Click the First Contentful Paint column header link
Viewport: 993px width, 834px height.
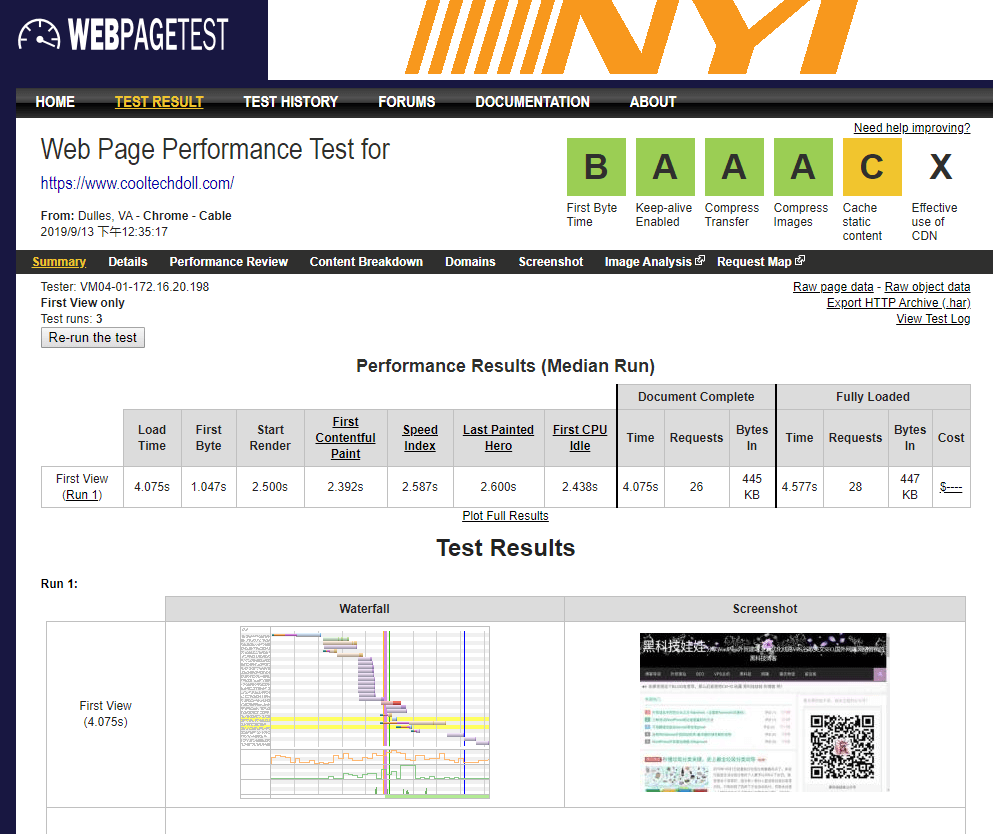346,438
